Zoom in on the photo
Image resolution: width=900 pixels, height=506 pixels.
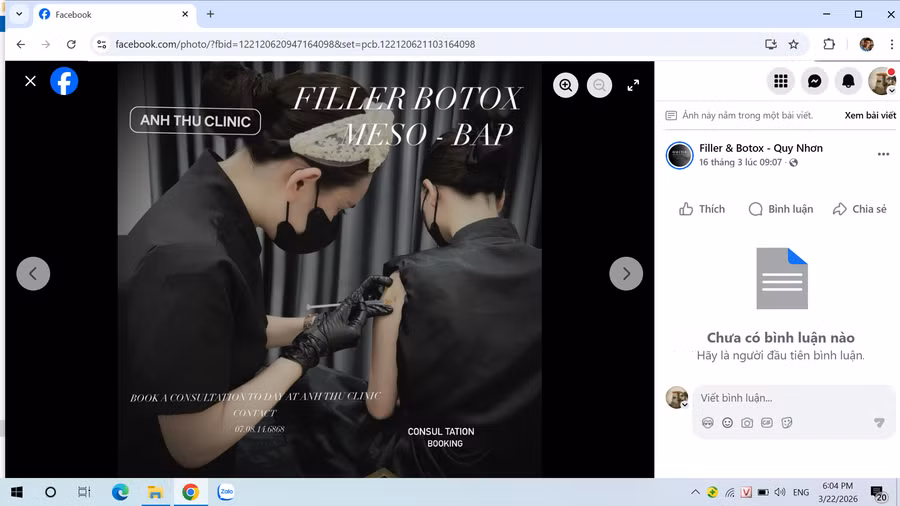click(x=566, y=86)
